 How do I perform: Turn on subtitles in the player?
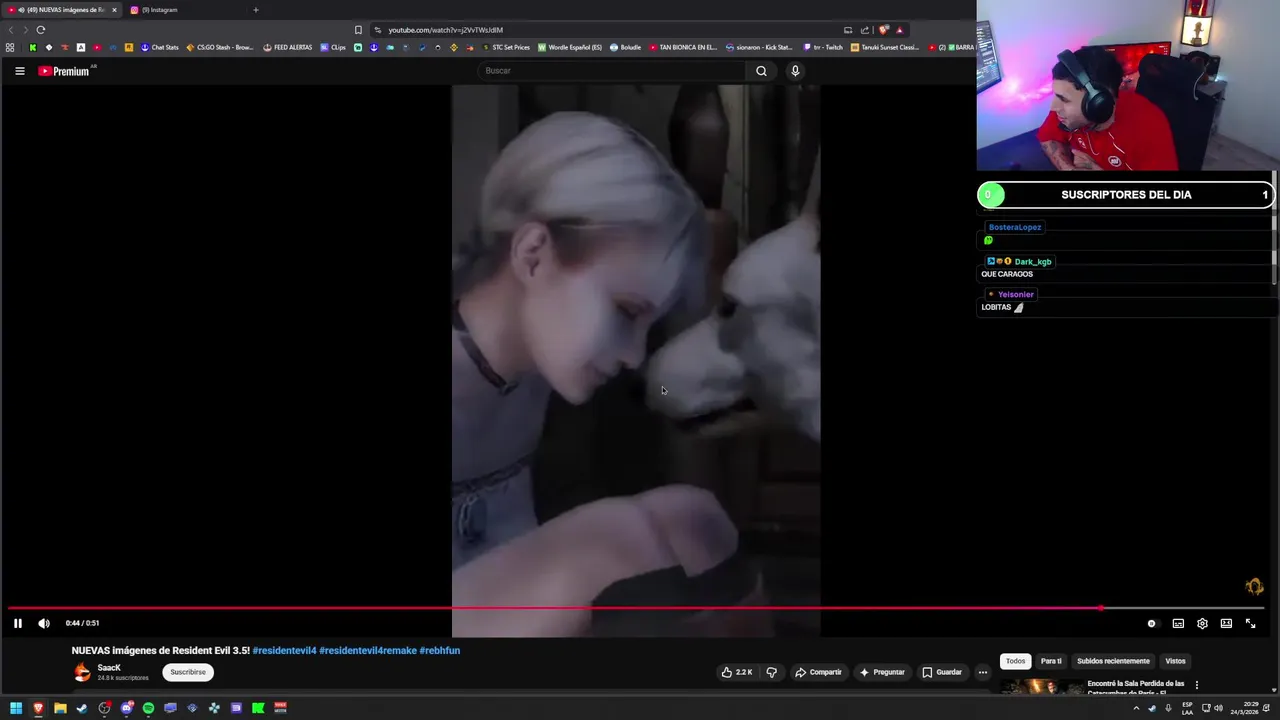1178,623
